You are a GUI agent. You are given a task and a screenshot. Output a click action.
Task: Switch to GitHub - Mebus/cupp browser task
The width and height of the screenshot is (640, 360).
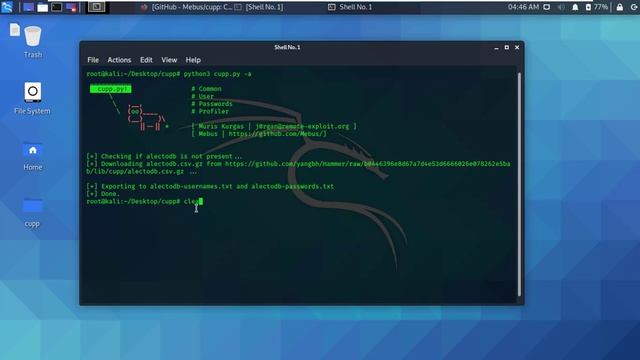(187, 7)
